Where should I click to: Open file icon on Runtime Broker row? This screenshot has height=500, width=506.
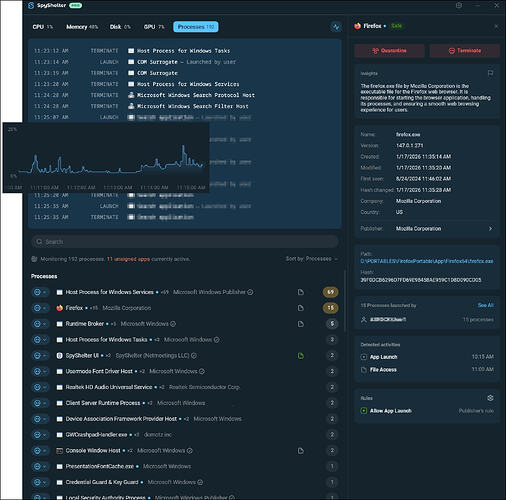300,324
